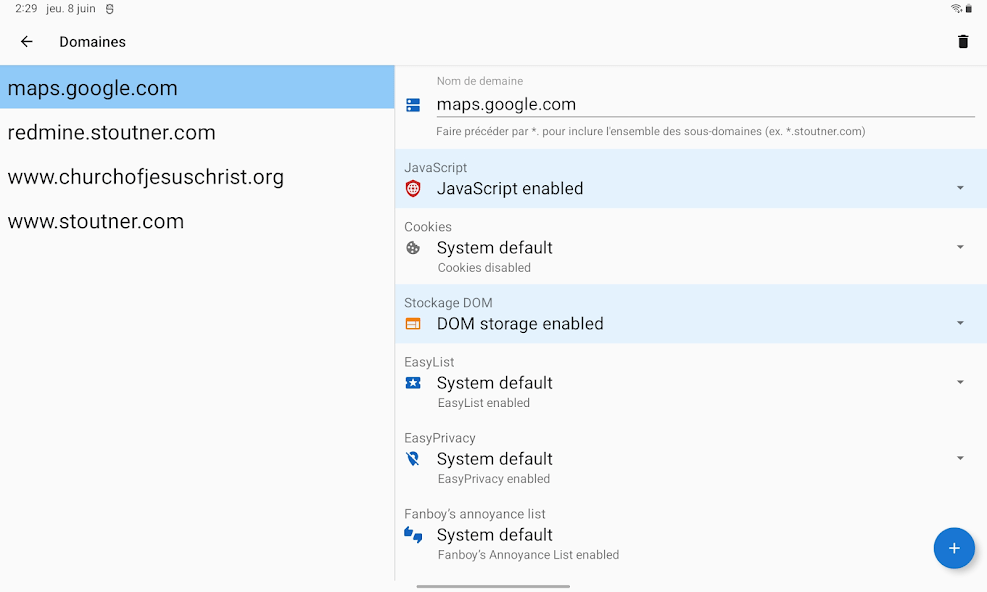Tap Fanboy's annoyance thumbs icon
Viewport: 987px width, 592px height.
coord(413,535)
